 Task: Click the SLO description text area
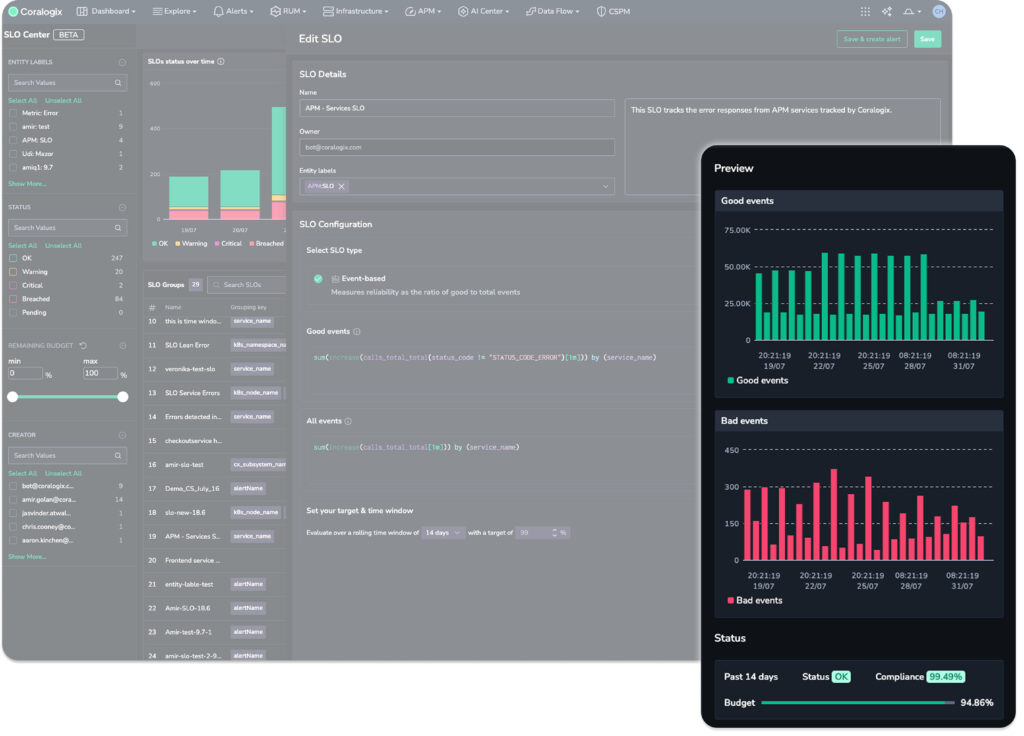(782, 146)
